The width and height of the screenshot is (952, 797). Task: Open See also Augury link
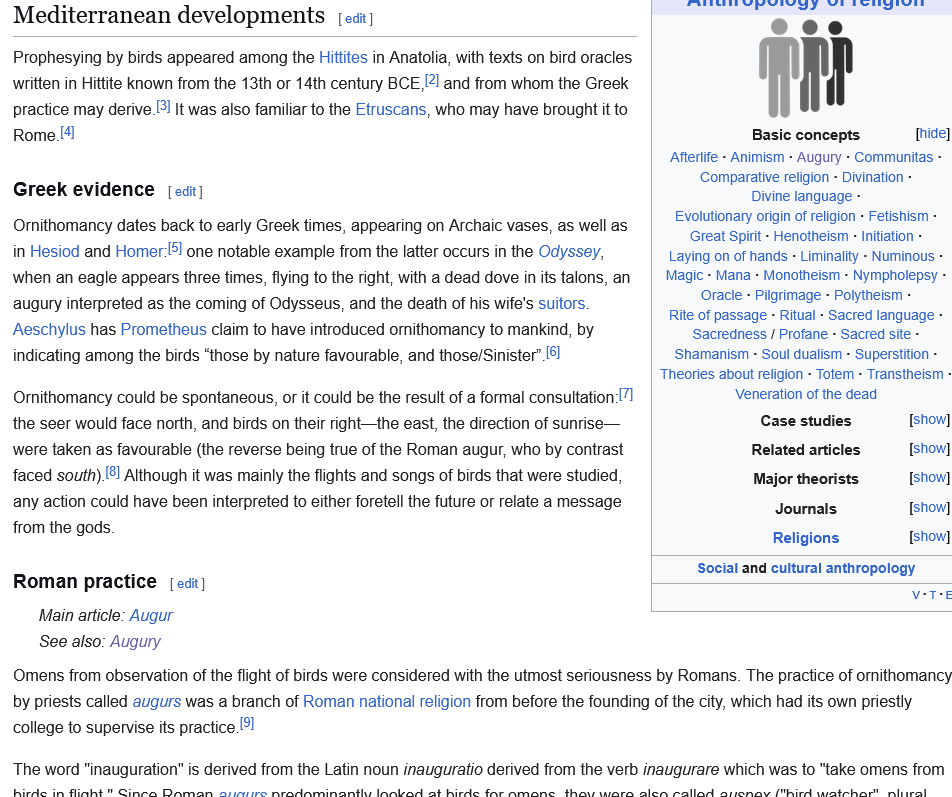click(135, 642)
